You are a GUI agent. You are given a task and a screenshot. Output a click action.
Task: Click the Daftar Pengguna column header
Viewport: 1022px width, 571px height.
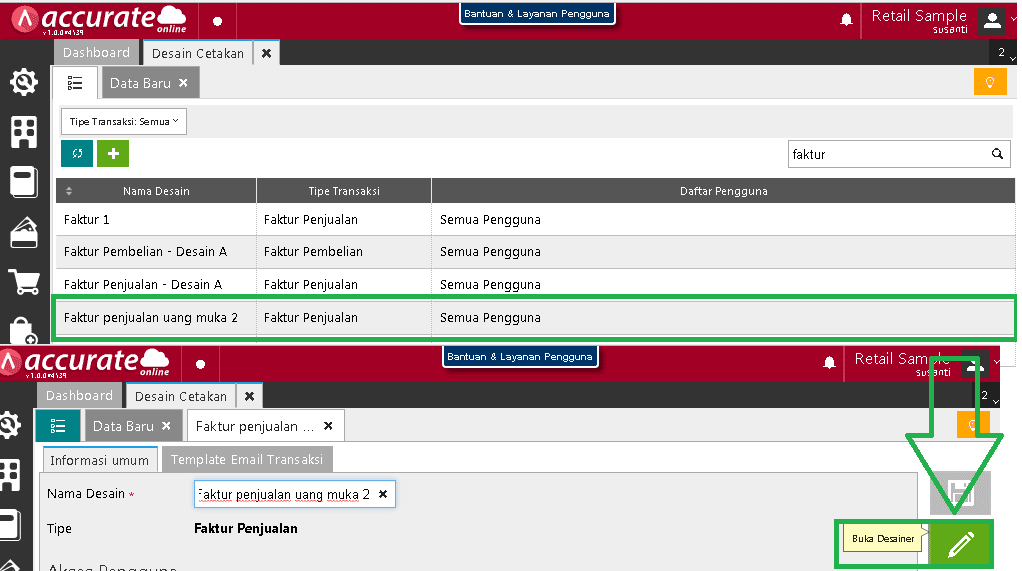[x=723, y=191]
